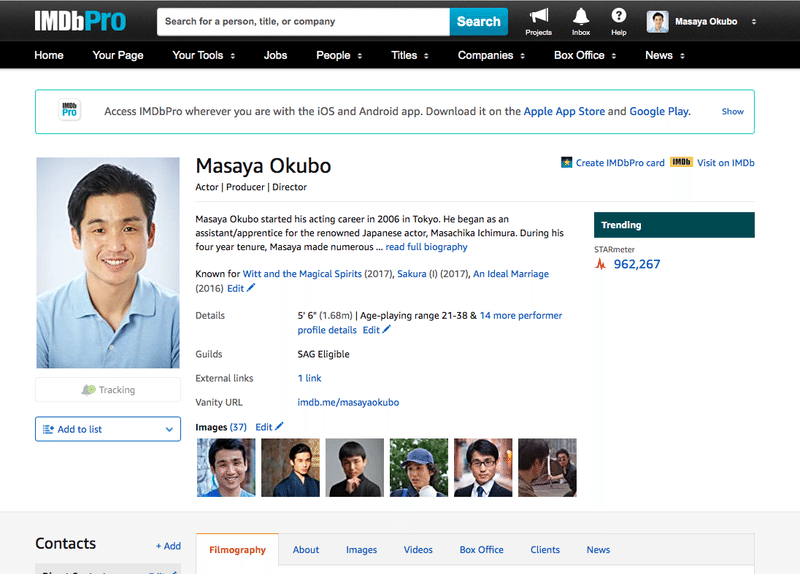Click the main profile headshot photo
The height and width of the screenshot is (574, 800).
tap(108, 263)
